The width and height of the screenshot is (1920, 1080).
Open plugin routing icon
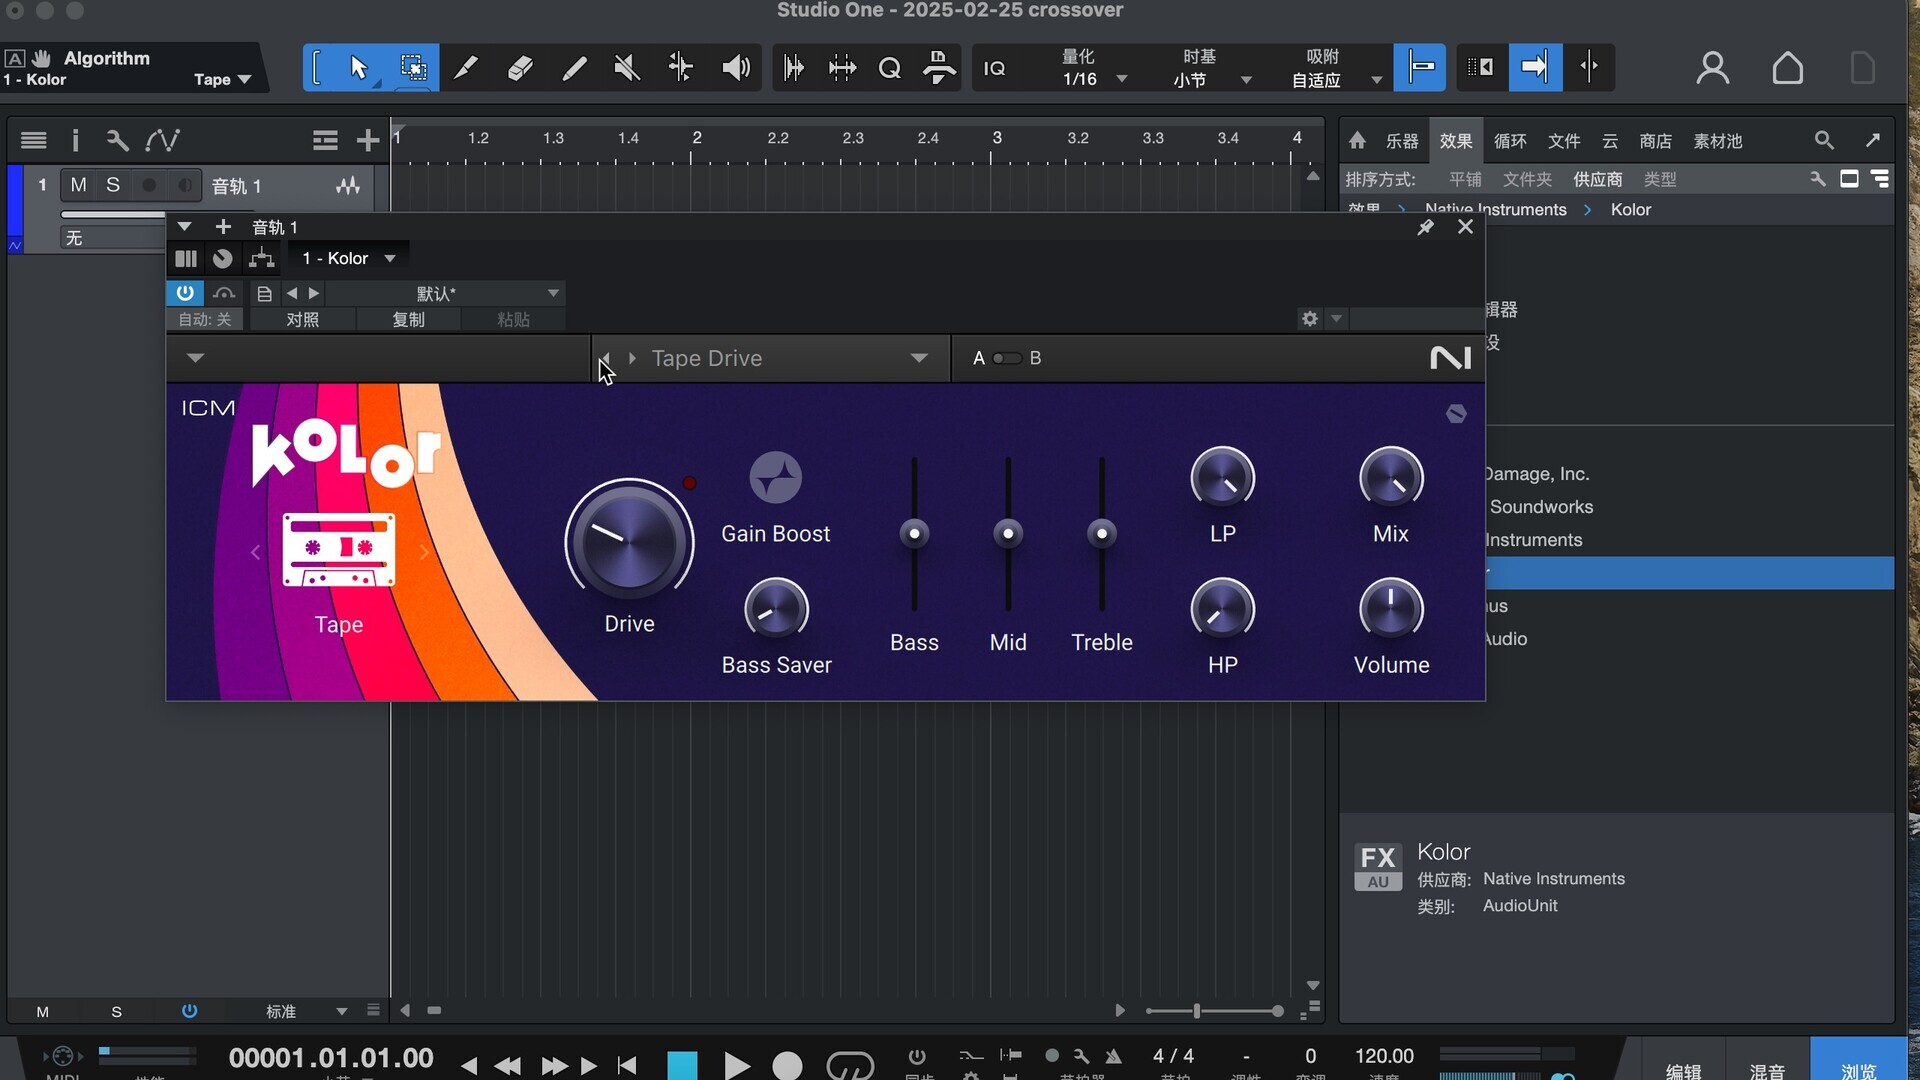(262, 258)
